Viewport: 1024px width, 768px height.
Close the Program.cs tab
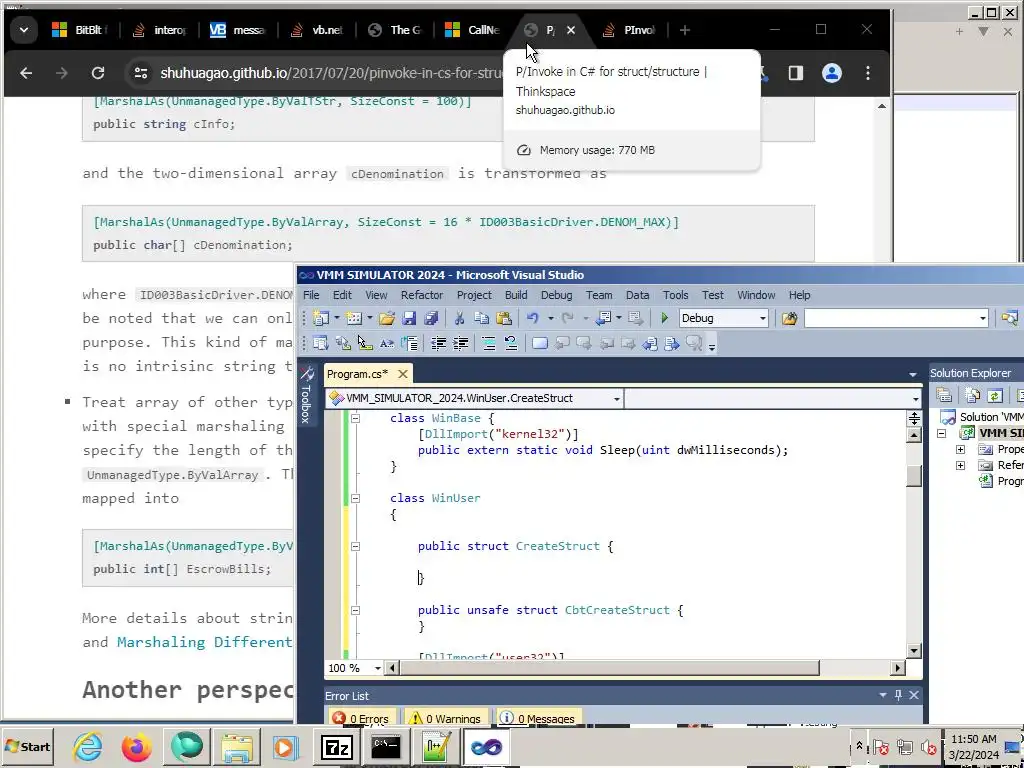coord(403,374)
